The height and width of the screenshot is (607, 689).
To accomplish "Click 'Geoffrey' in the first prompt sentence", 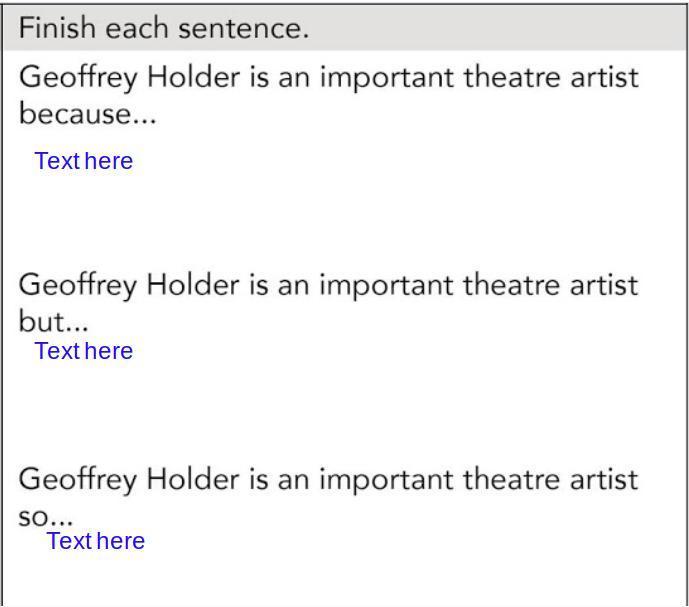I will point(78,77).
